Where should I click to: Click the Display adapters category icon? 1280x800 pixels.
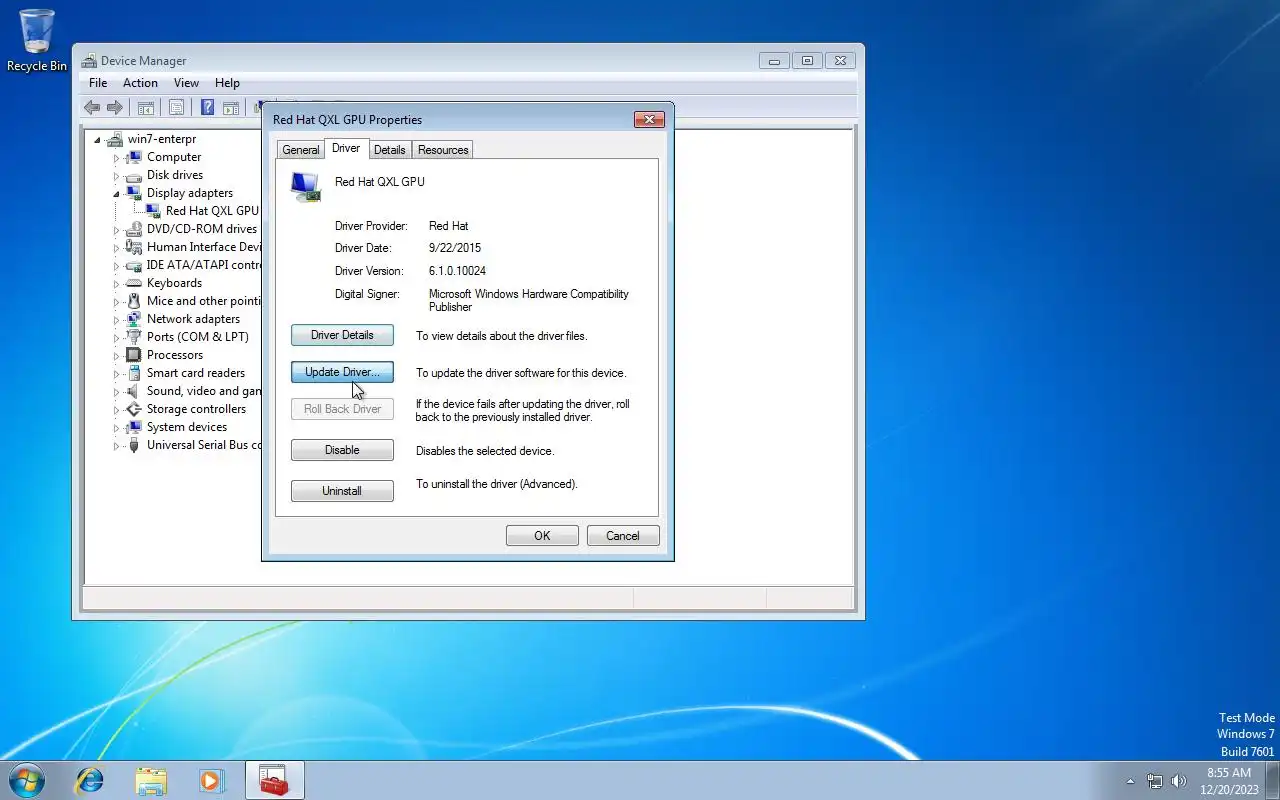pyautogui.click(x=134, y=193)
